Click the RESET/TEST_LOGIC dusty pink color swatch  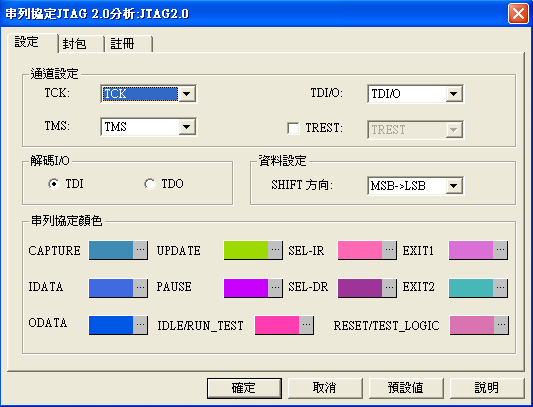(x=472, y=325)
